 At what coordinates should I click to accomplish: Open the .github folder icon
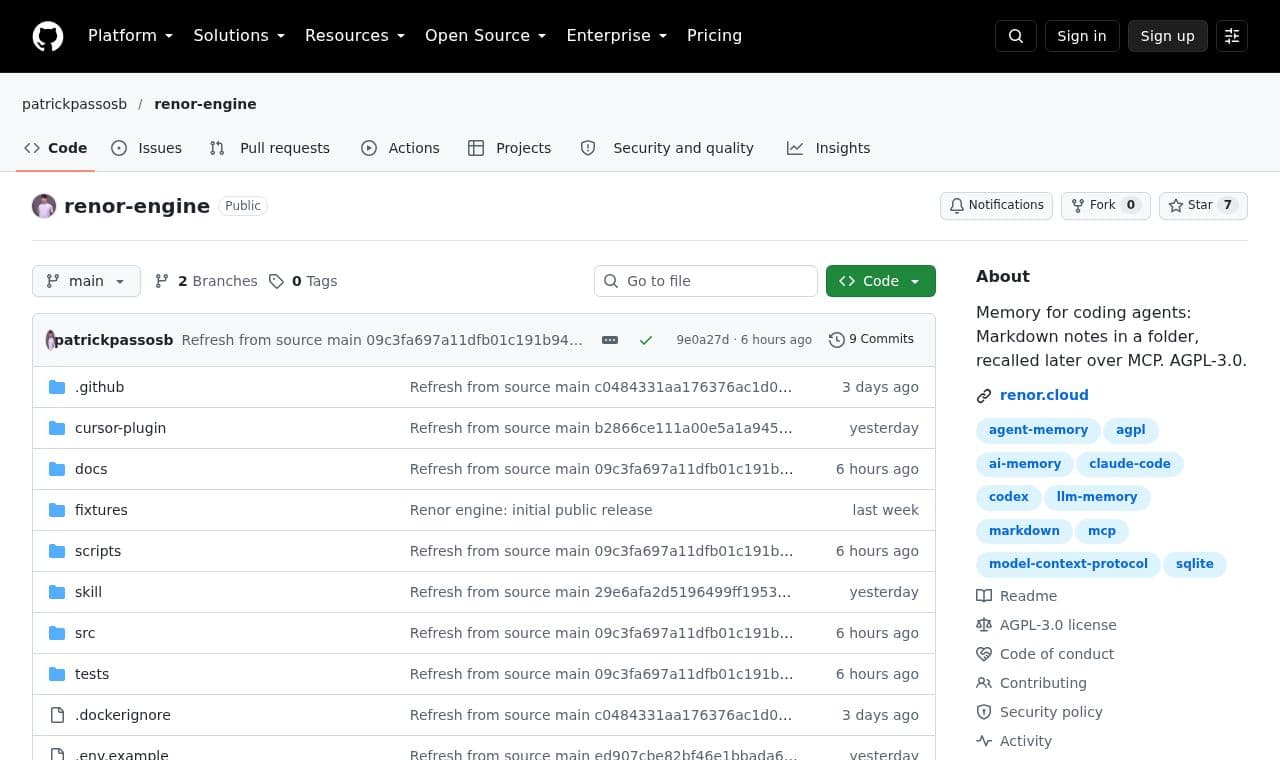click(57, 387)
